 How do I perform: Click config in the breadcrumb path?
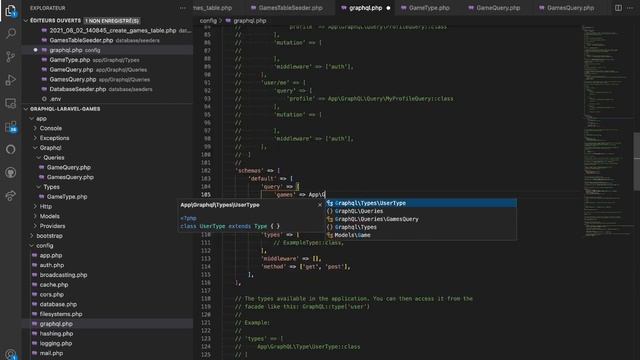[x=208, y=20]
